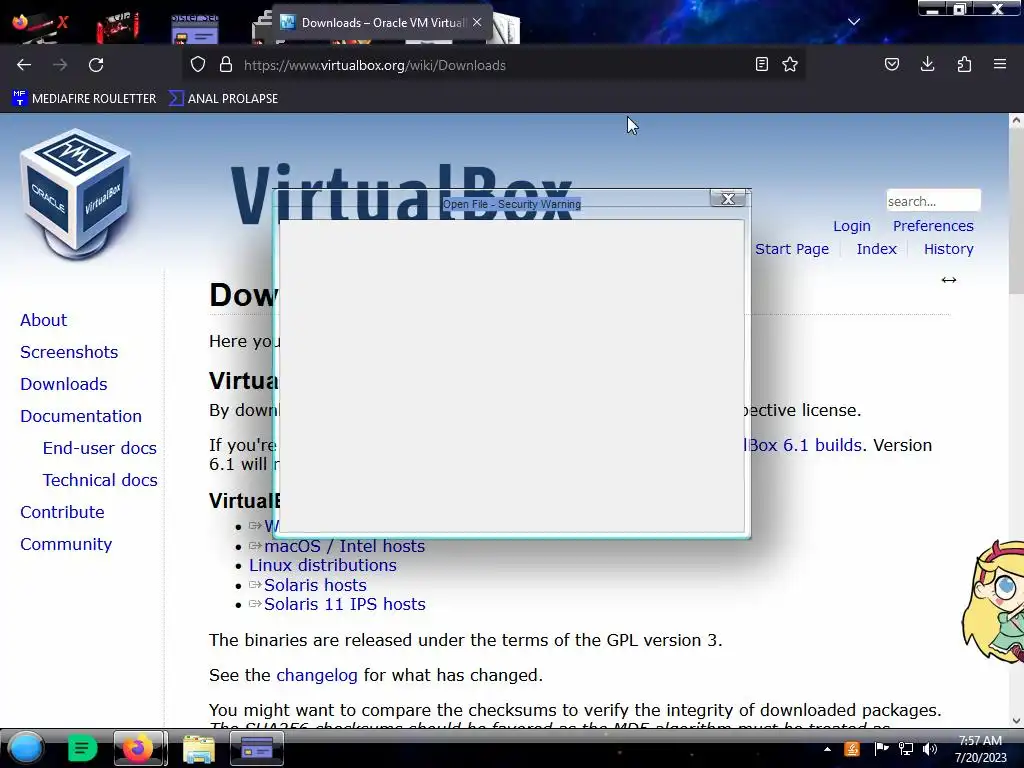The width and height of the screenshot is (1024, 768).
Task: Open About in the sidebar
Action: (44, 321)
